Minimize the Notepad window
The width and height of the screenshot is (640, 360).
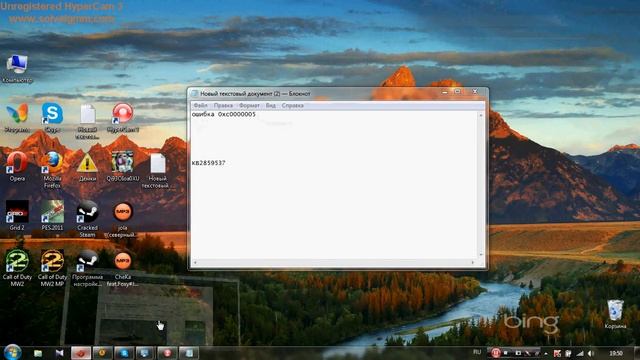(x=444, y=93)
